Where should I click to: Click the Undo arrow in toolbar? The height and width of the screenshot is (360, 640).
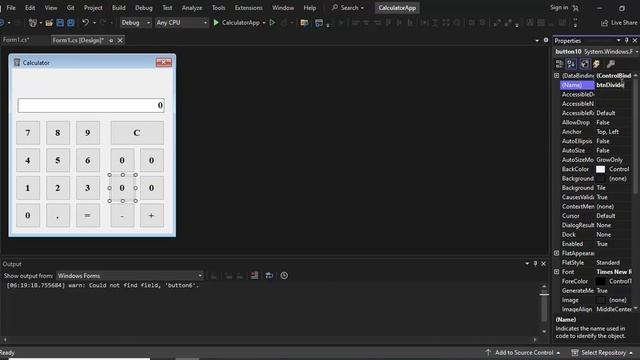85,23
